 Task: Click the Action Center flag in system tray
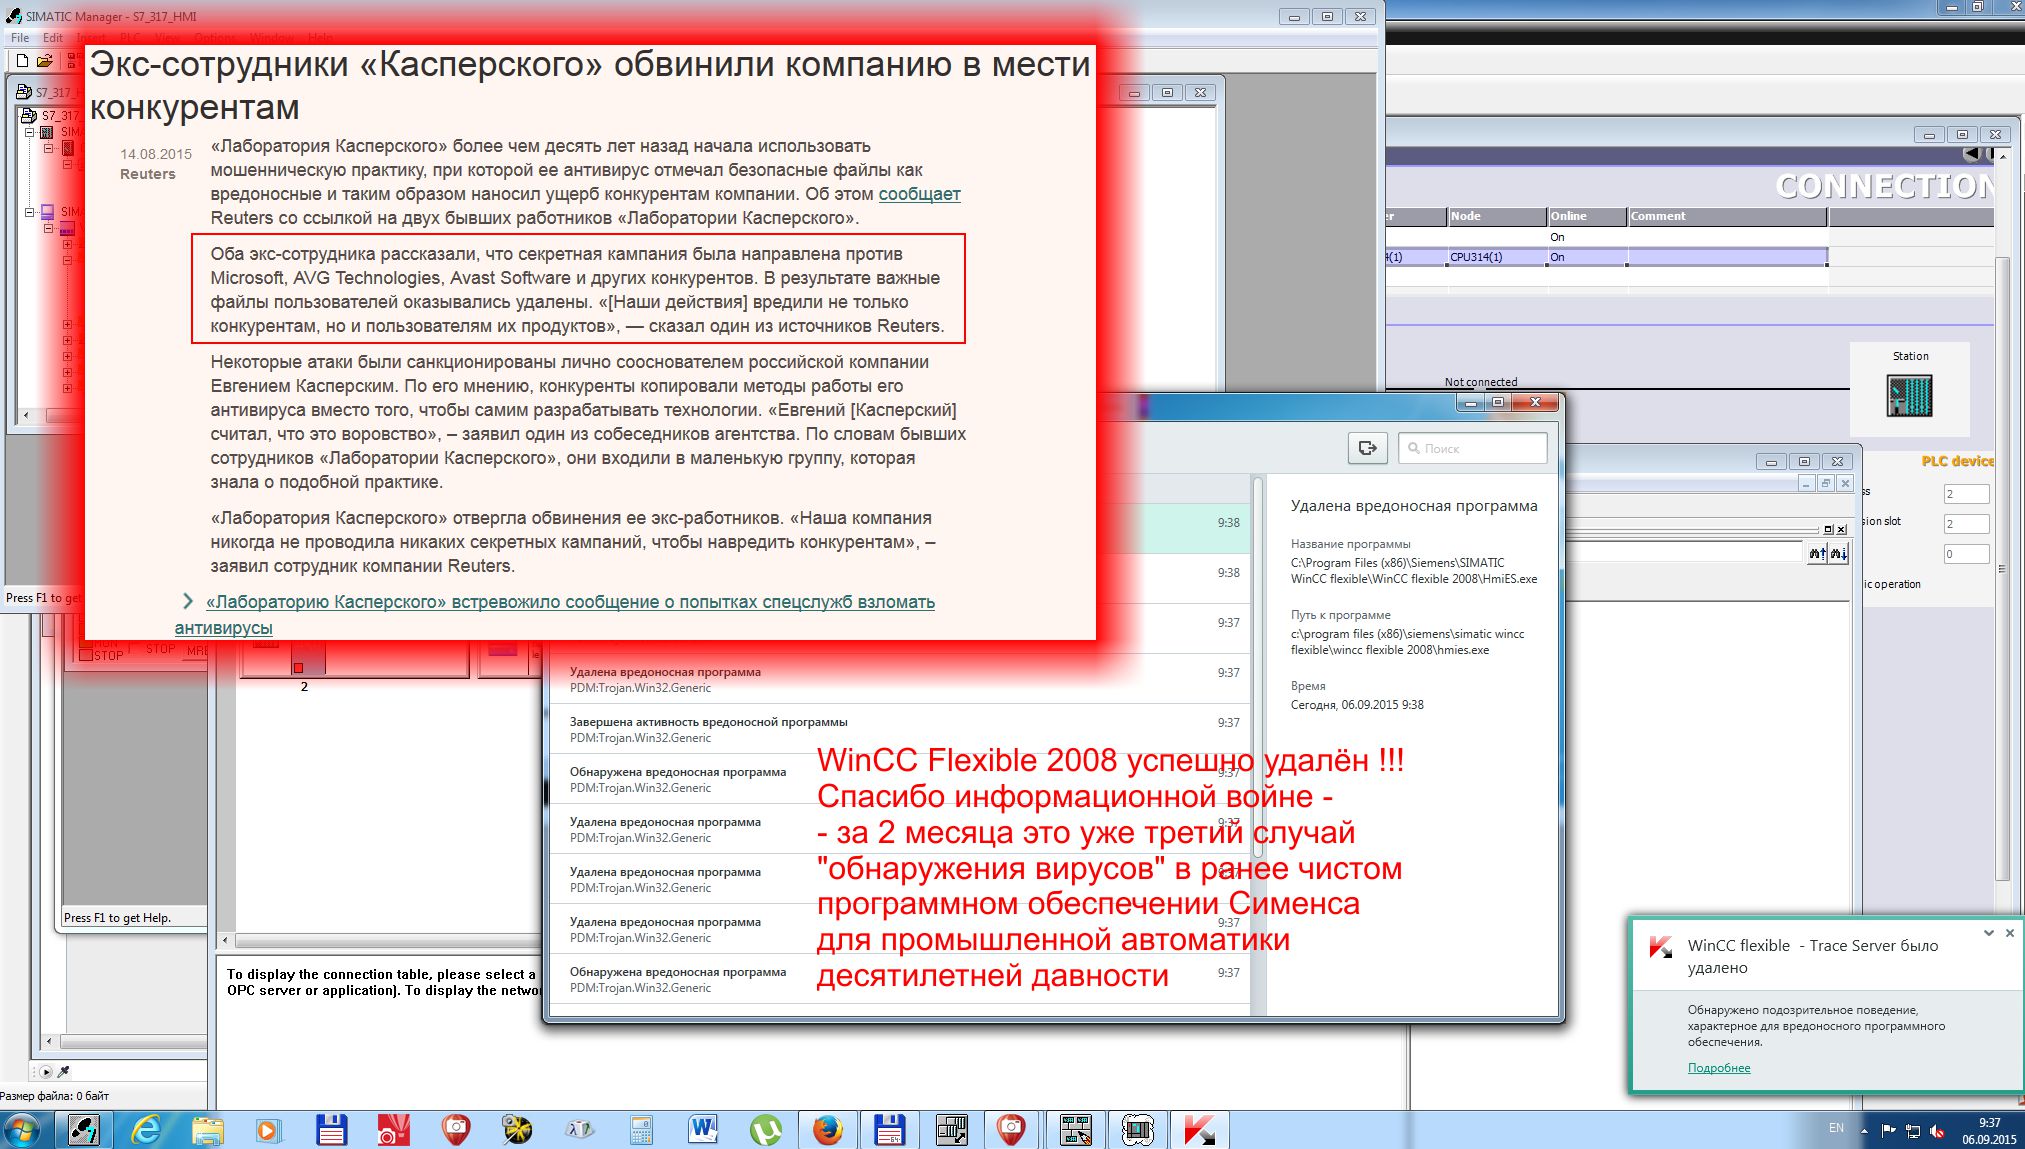(x=1889, y=1131)
